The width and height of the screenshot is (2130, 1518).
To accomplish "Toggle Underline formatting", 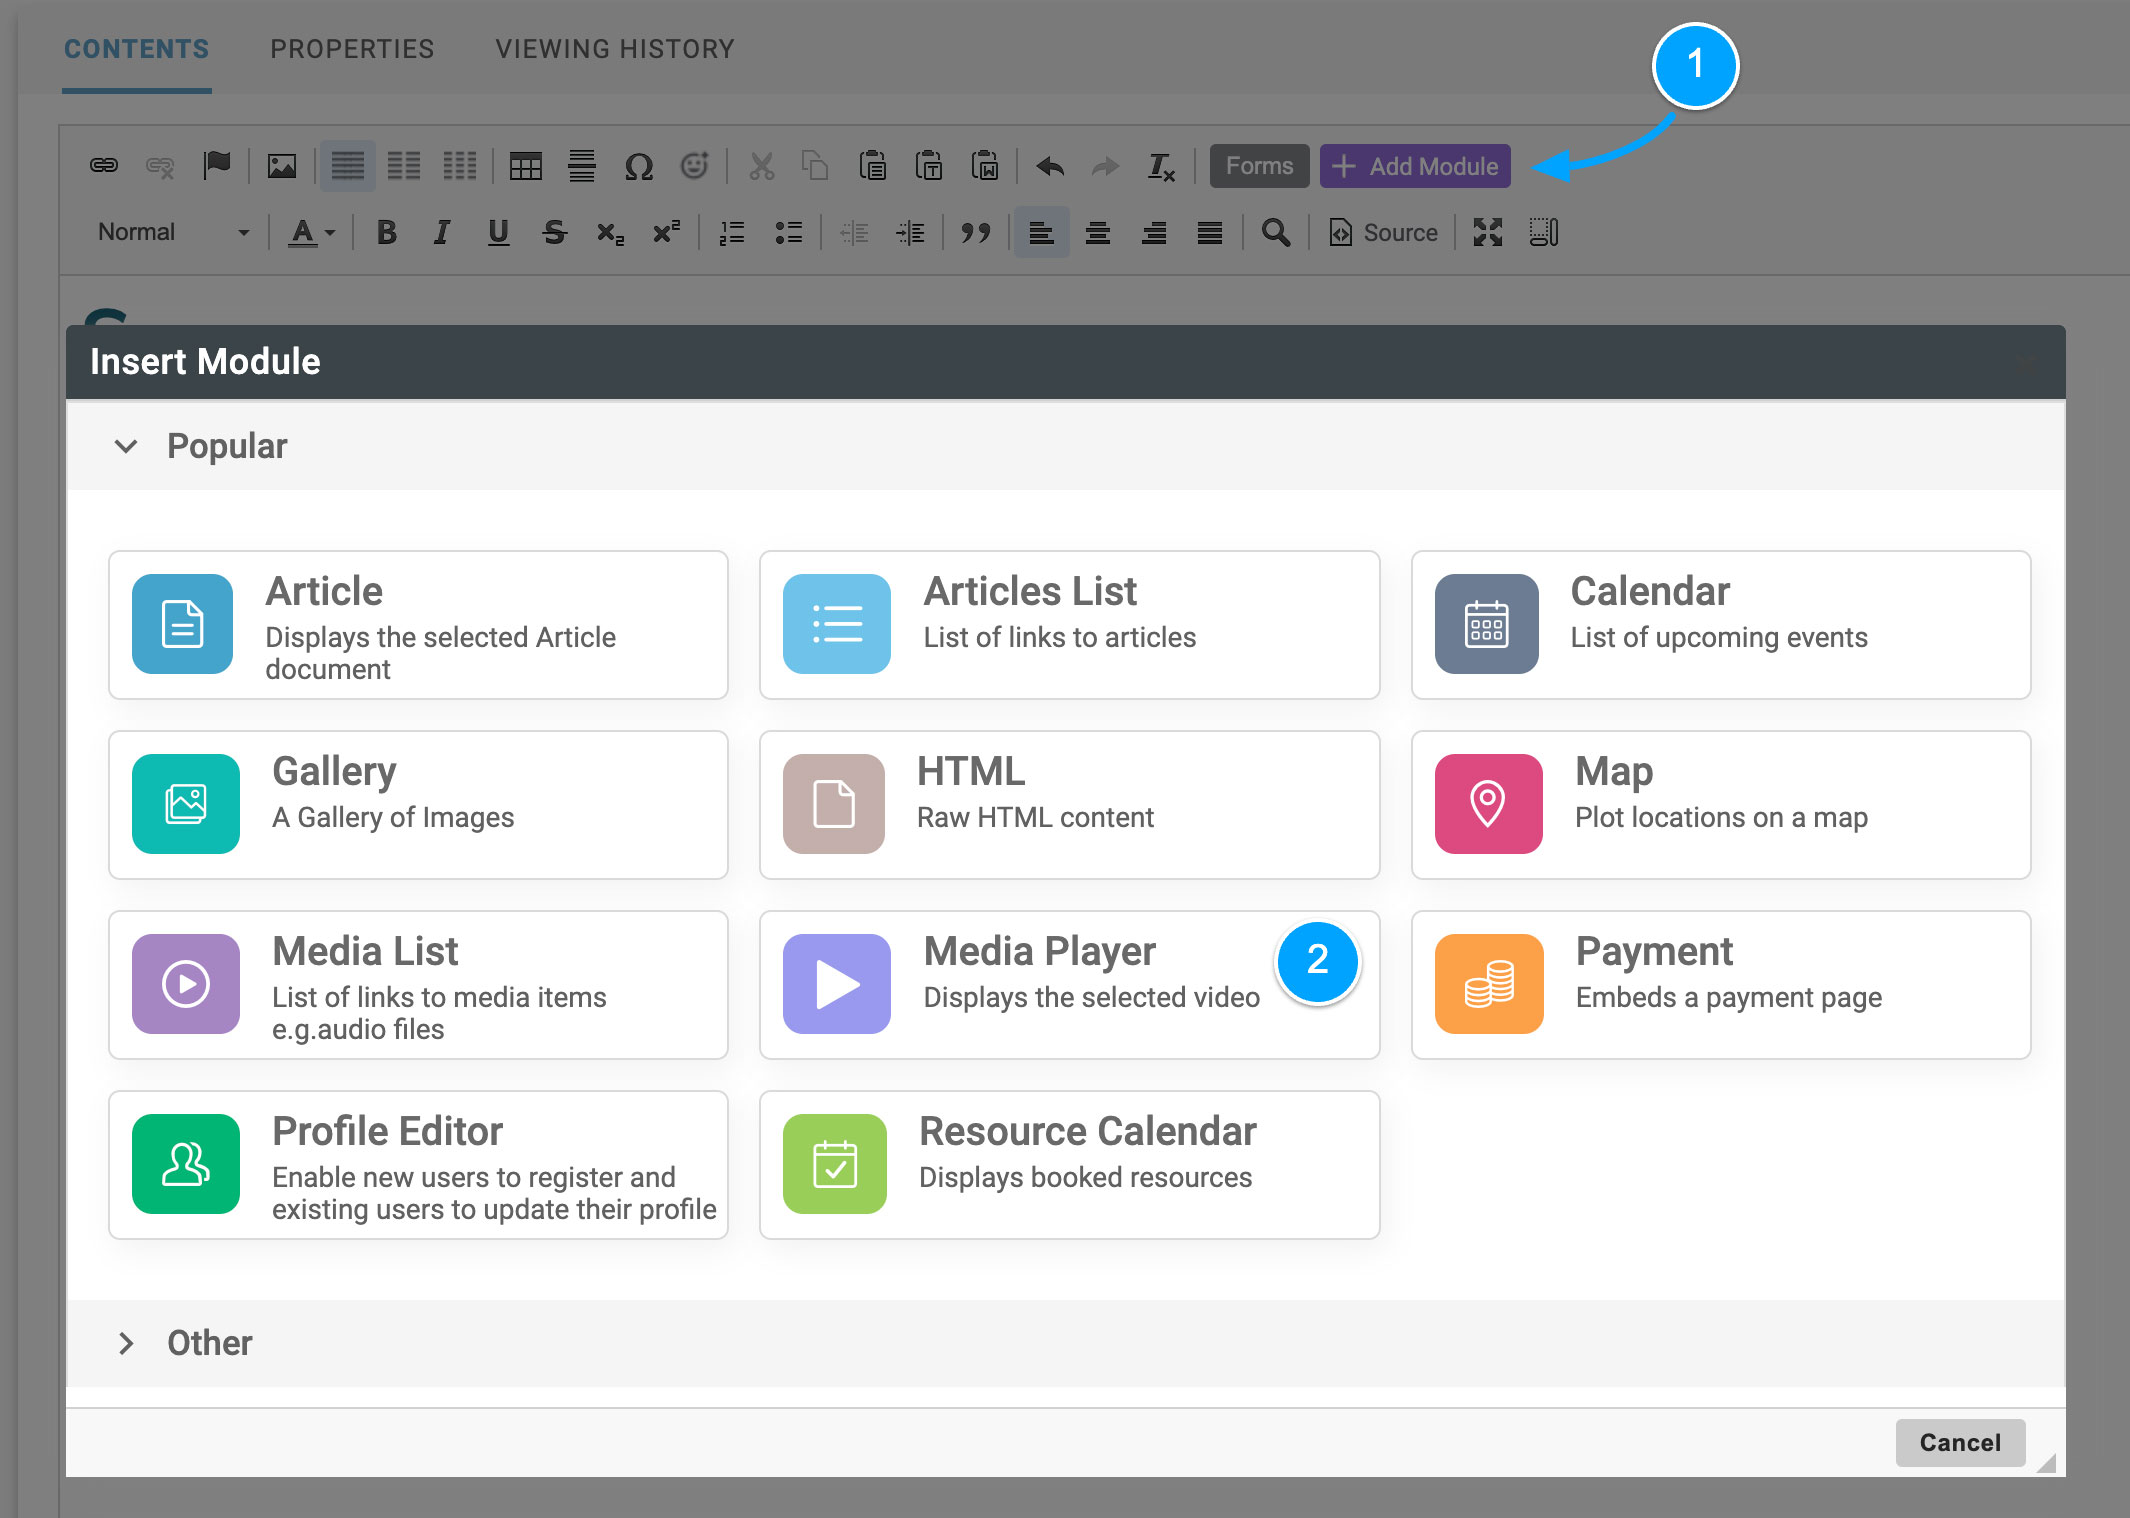I will [498, 233].
